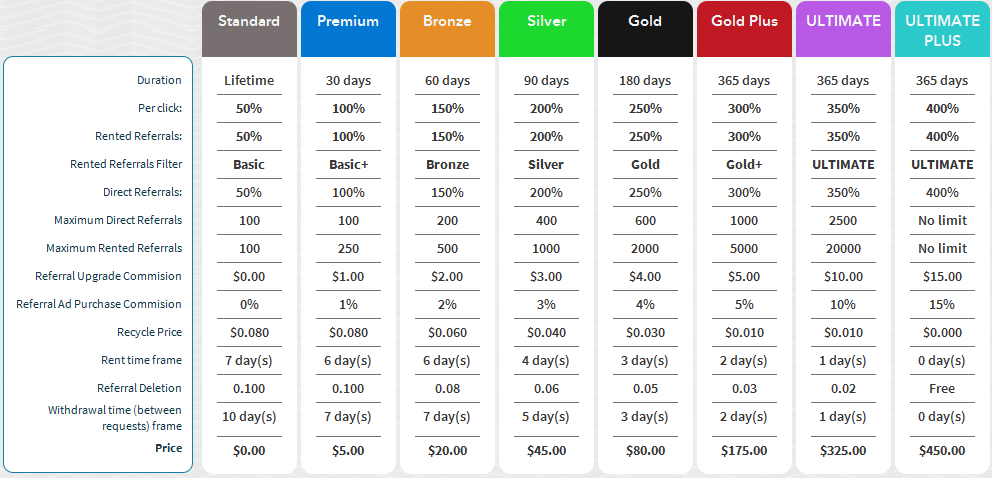Viewport: 992px width, 478px height.
Task: Click the $175.00 Gold Plus price
Action: point(744,451)
